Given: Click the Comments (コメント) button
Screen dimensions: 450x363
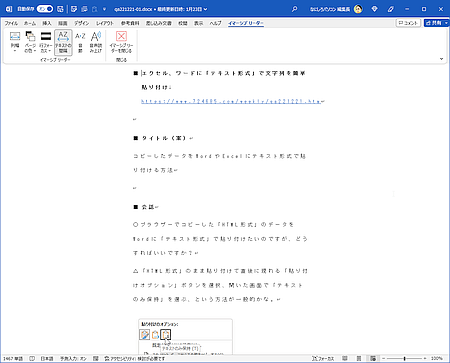Looking at the screenshot, I should tap(408, 23).
